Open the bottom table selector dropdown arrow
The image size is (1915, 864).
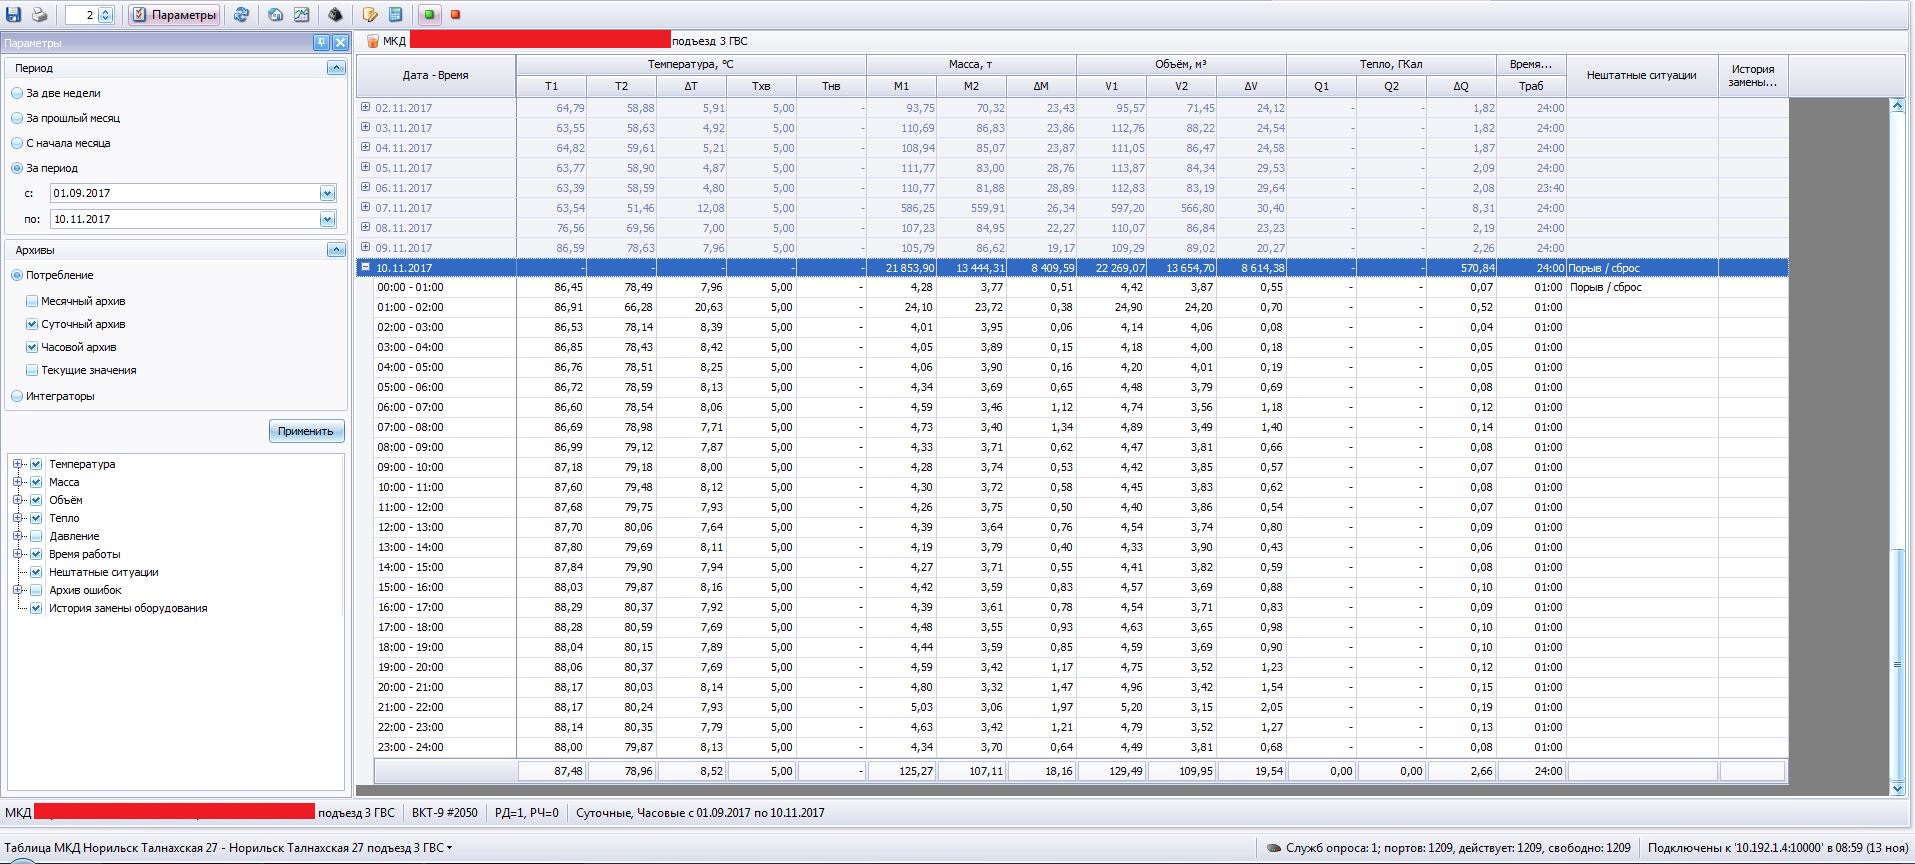point(450,848)
